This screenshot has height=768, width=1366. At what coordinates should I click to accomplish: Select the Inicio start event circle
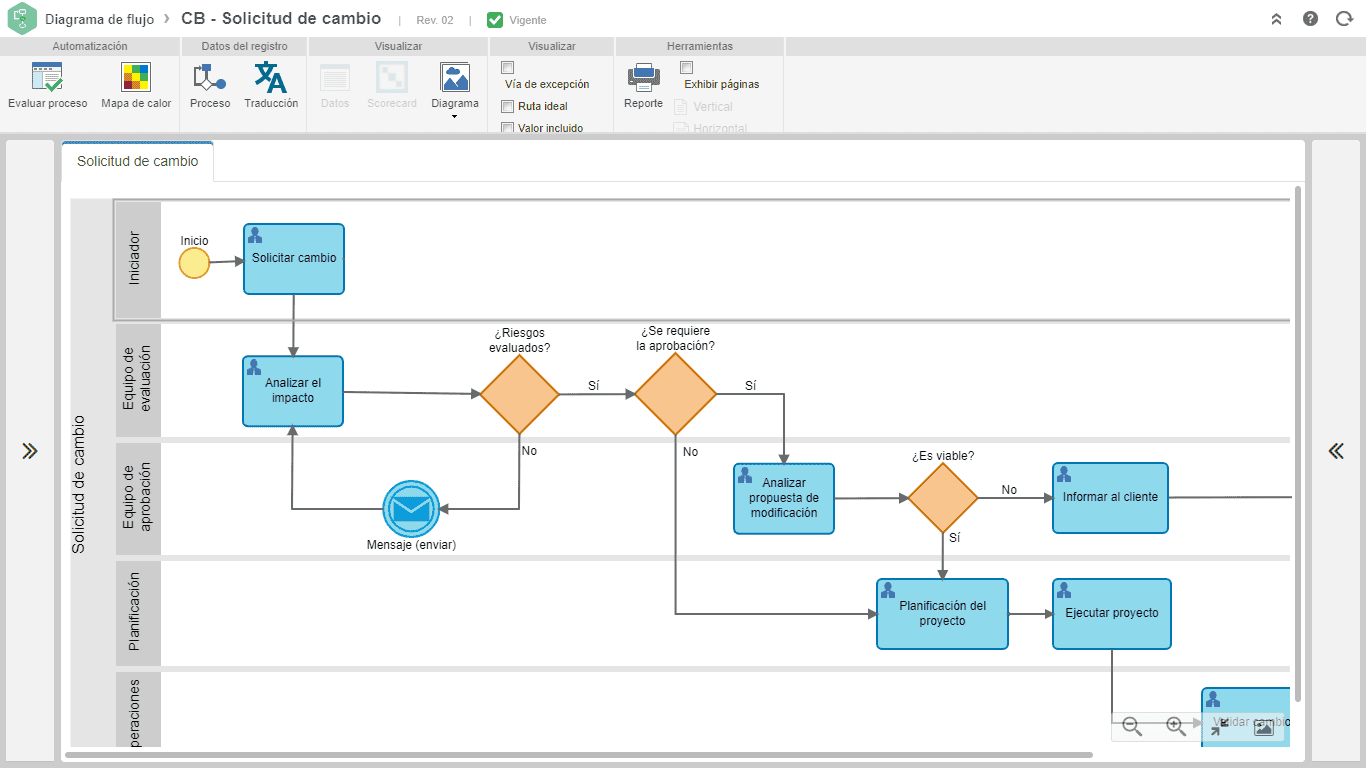pyautogui.click(x=194, y=263)
